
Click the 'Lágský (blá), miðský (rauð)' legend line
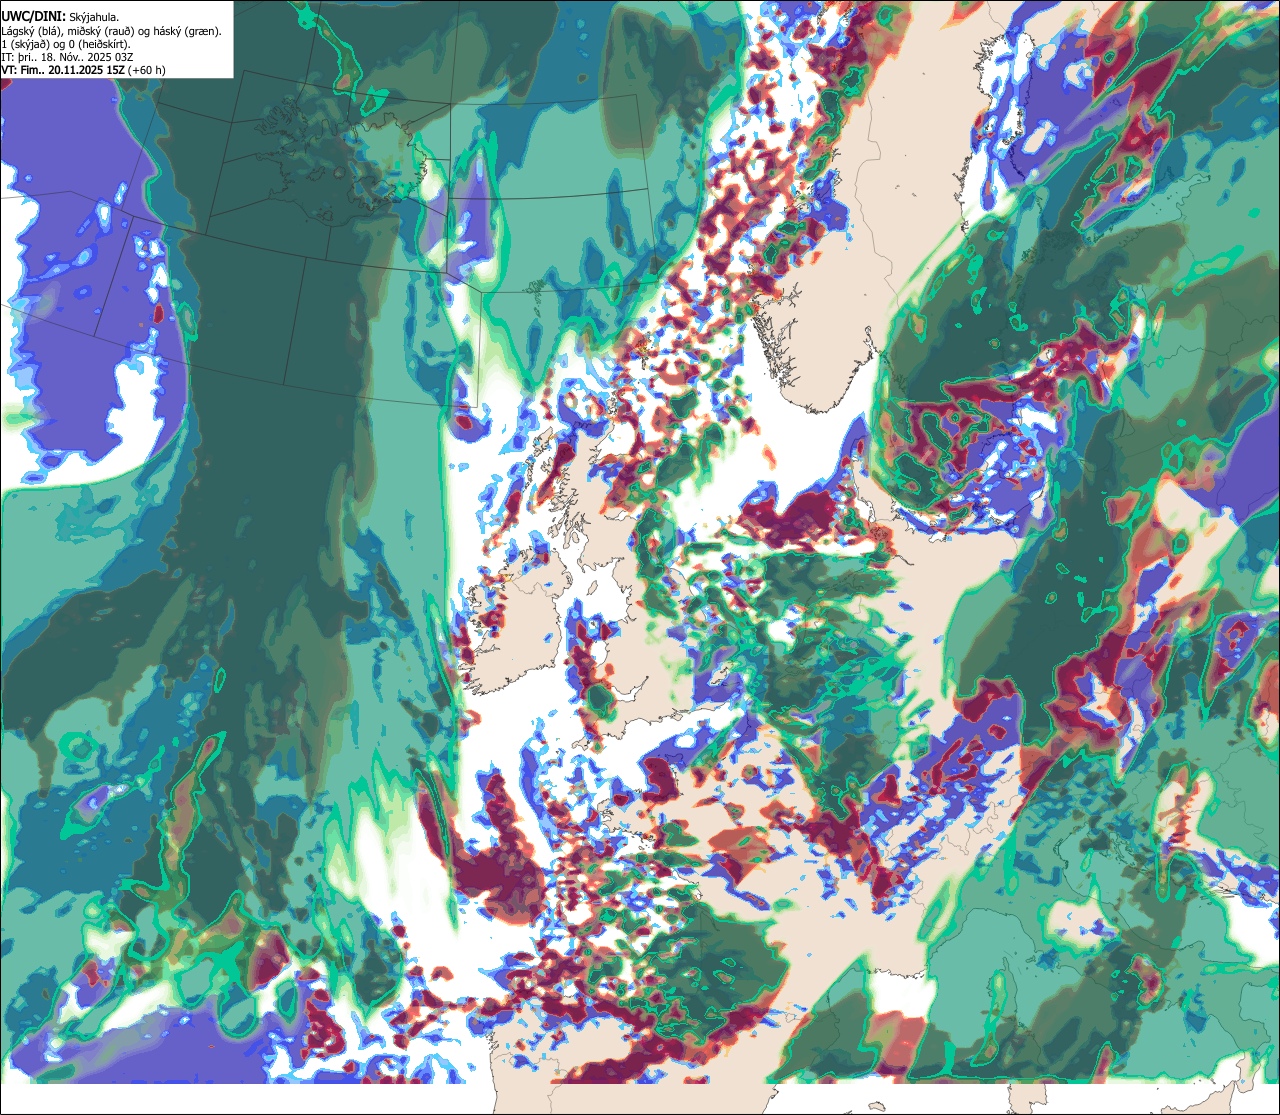click(112, 31)
